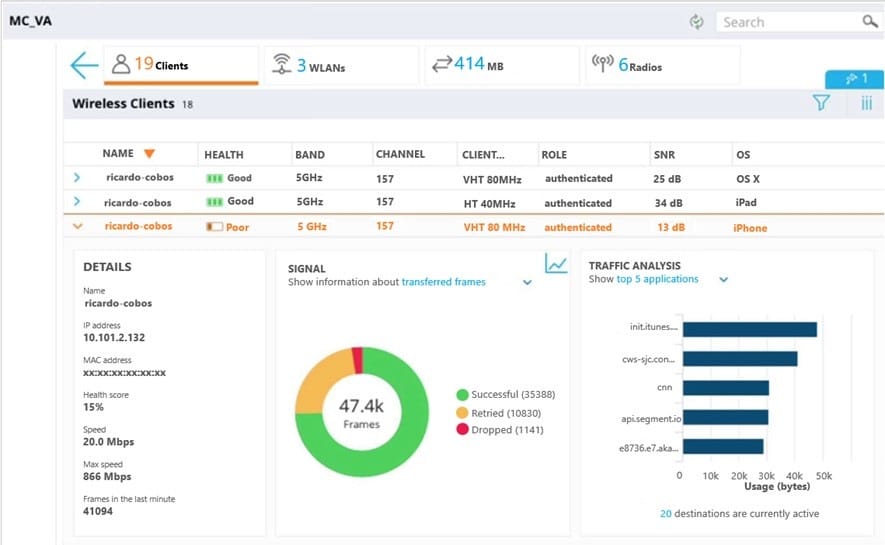Viewport: 885px width, 545px height.
Task: Collapse the ricardo-cobos iPhone row
Action: click(77, 227)
